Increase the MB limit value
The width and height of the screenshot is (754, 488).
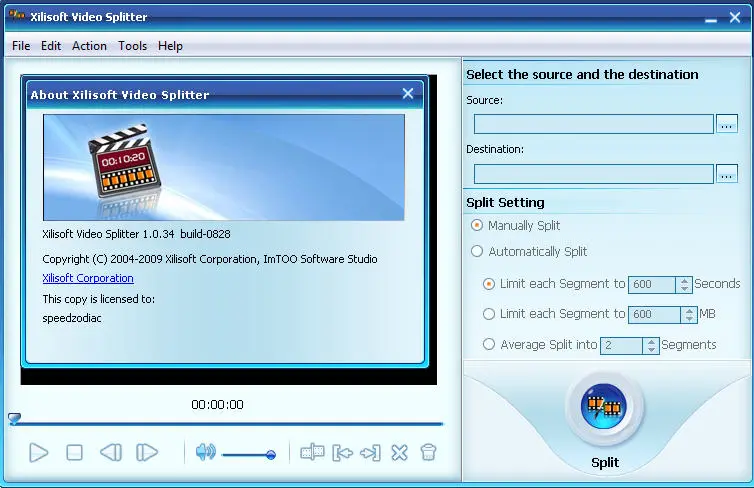tap(689, 311)
